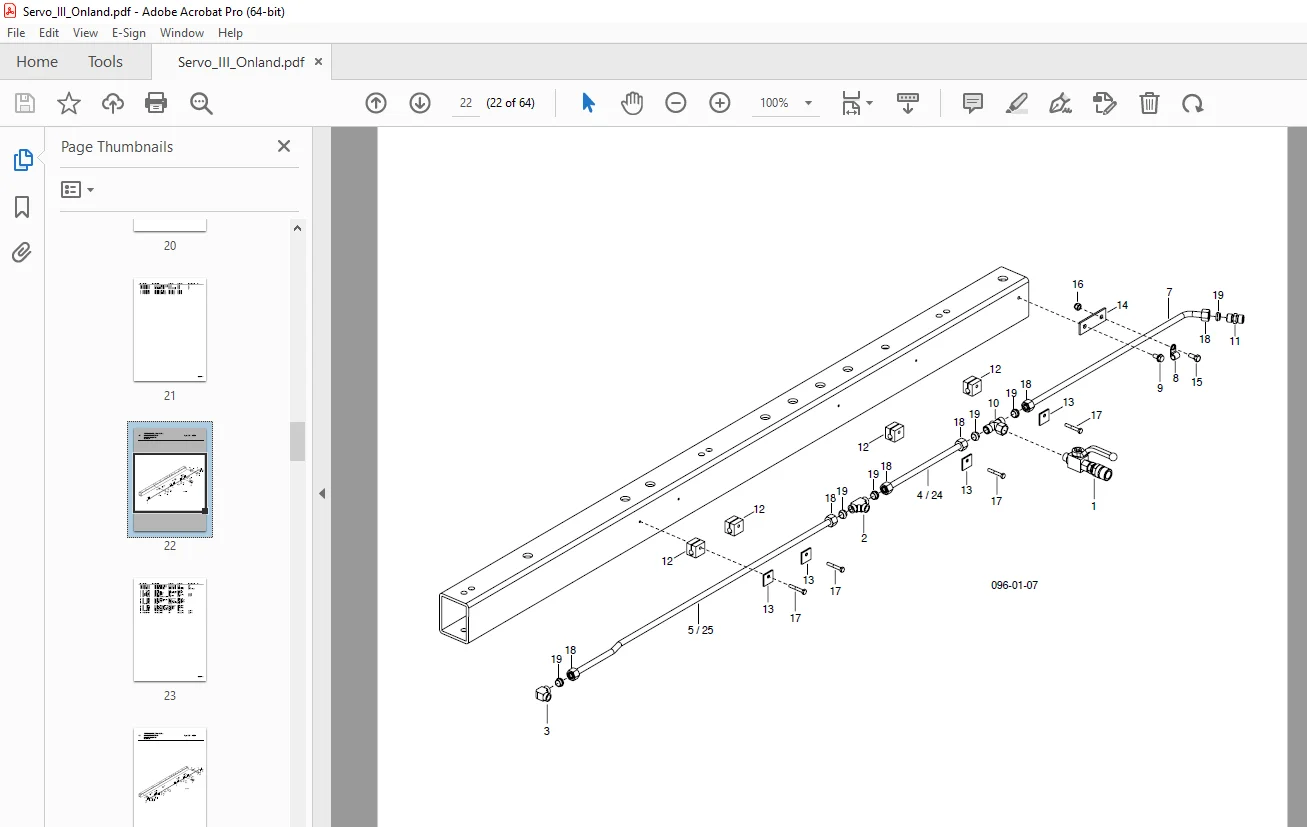Screen dimensions: 1307x827
Task: Click part label 4 / 24
Action: coord(930,495)
